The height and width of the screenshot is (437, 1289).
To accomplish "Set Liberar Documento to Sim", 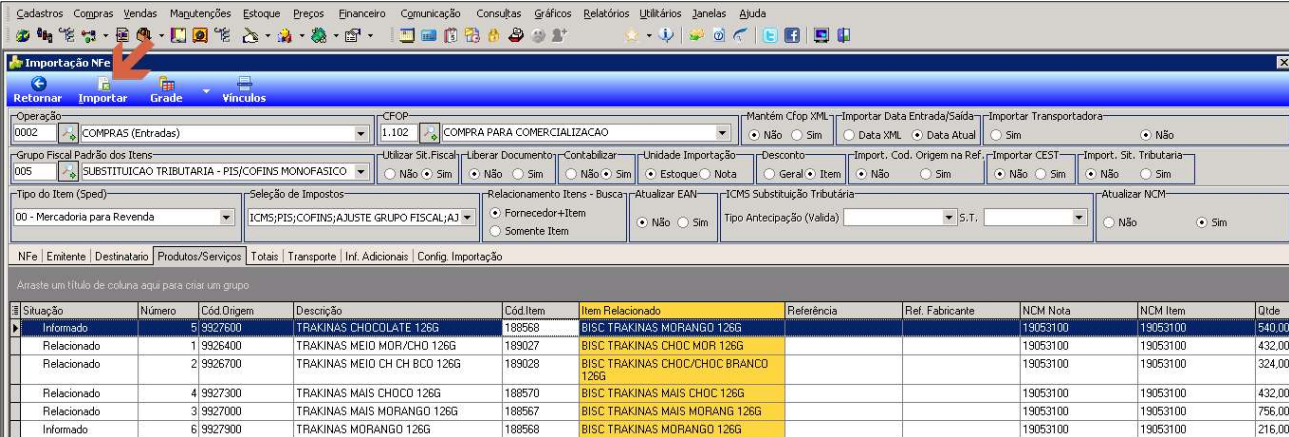I will [527, 173].
